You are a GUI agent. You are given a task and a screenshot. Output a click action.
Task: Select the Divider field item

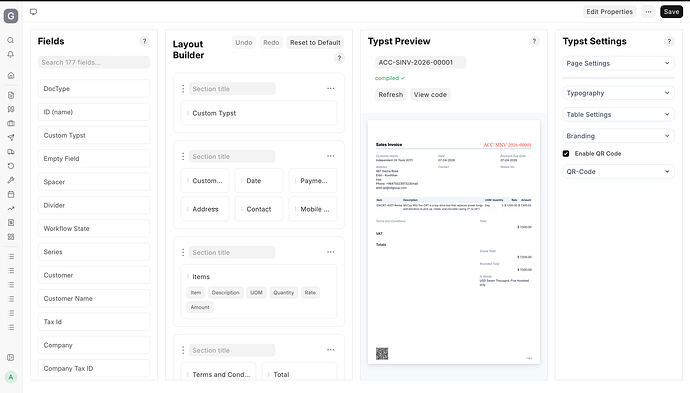coord(94,205)
